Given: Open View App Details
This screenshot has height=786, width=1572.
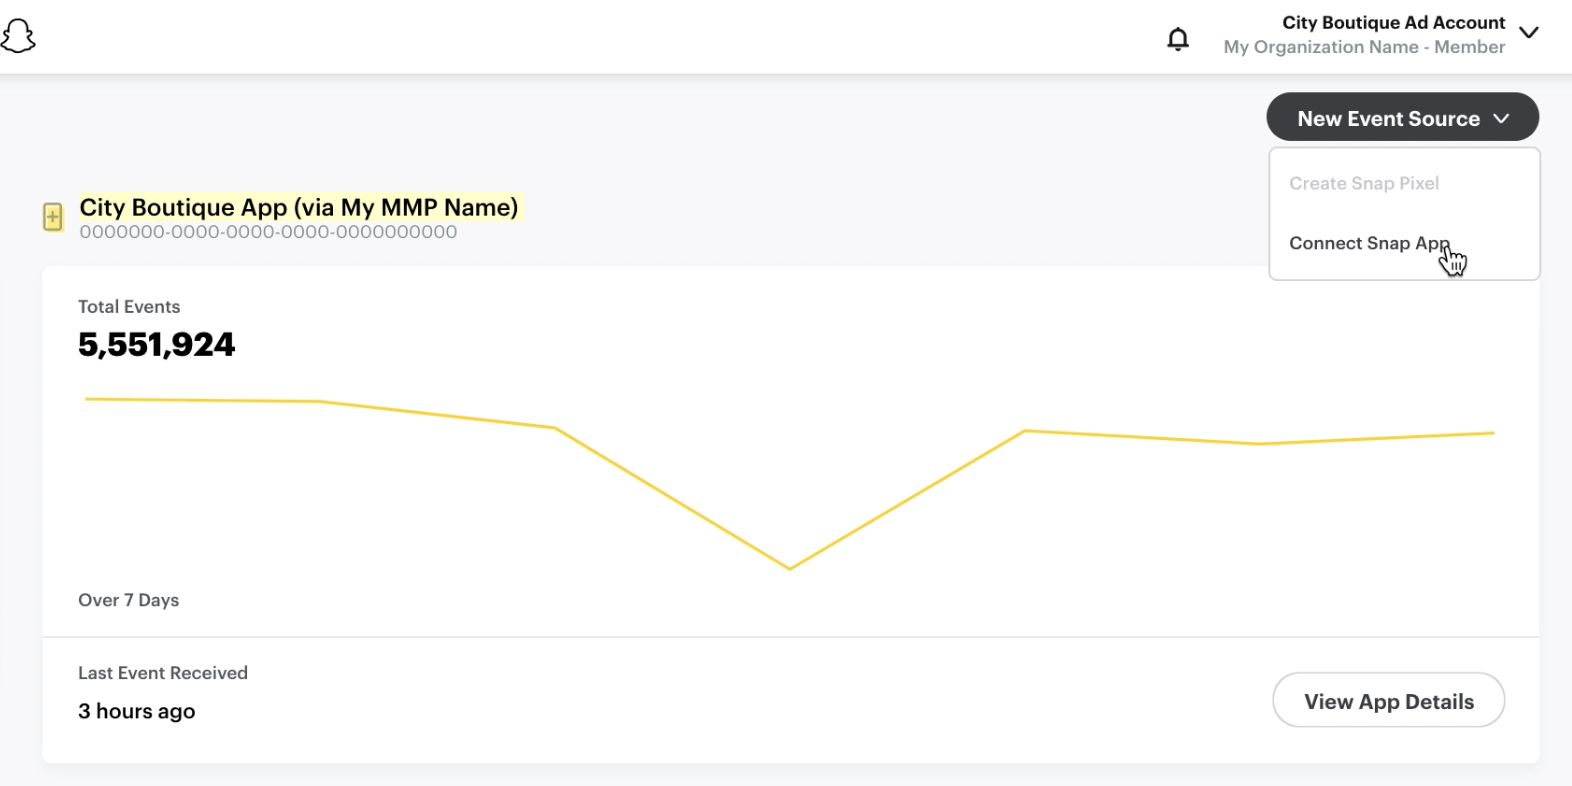Looking at the screenshot, I should click(1388, 700).
